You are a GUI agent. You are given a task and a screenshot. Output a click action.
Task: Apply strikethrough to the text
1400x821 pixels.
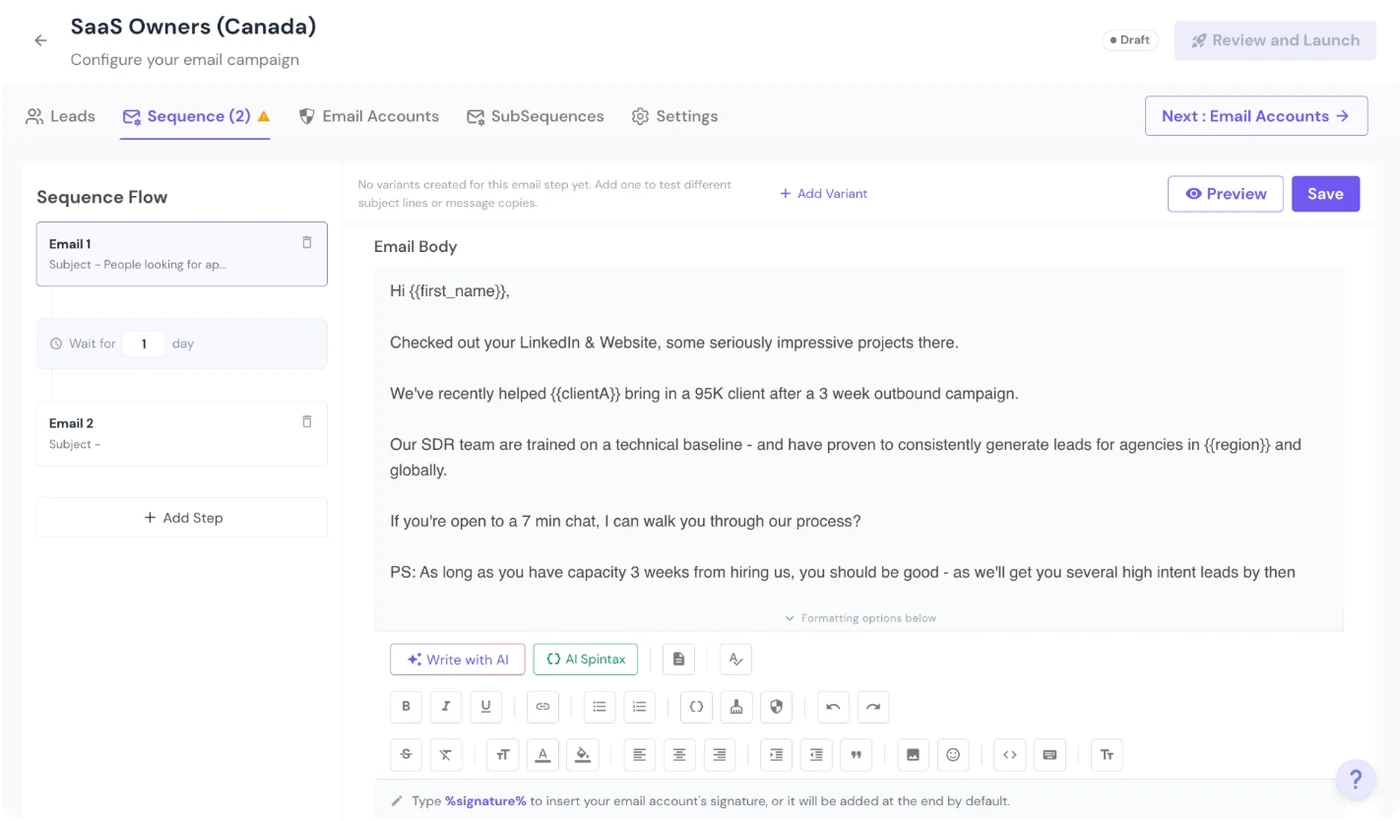click(406, 755)
